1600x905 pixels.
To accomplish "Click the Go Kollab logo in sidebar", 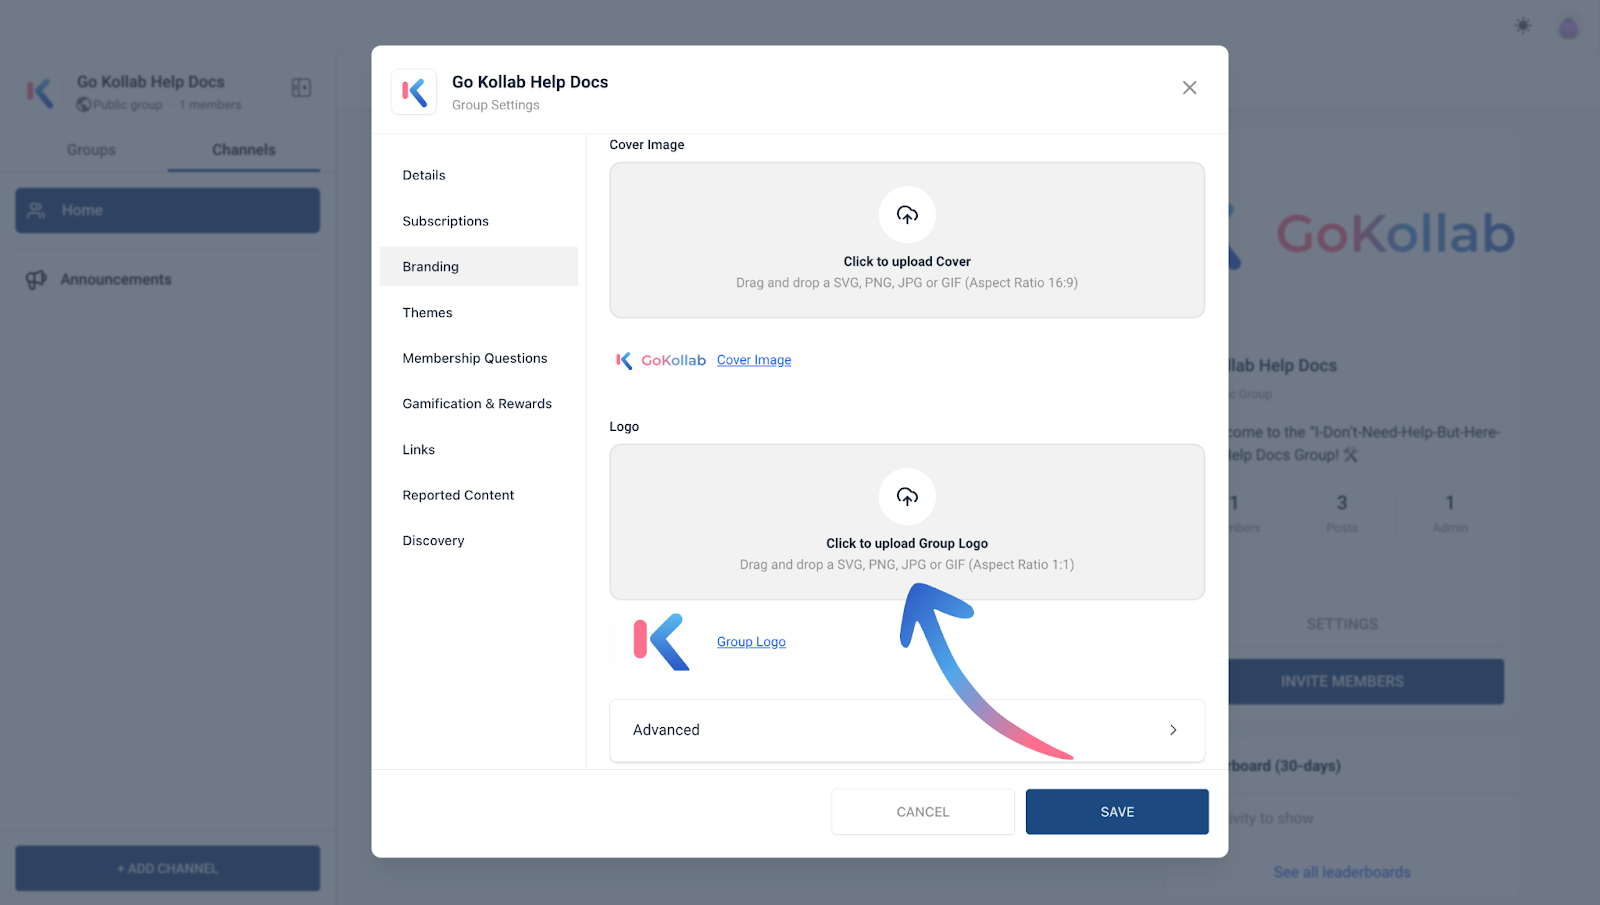I will point(40,93).
